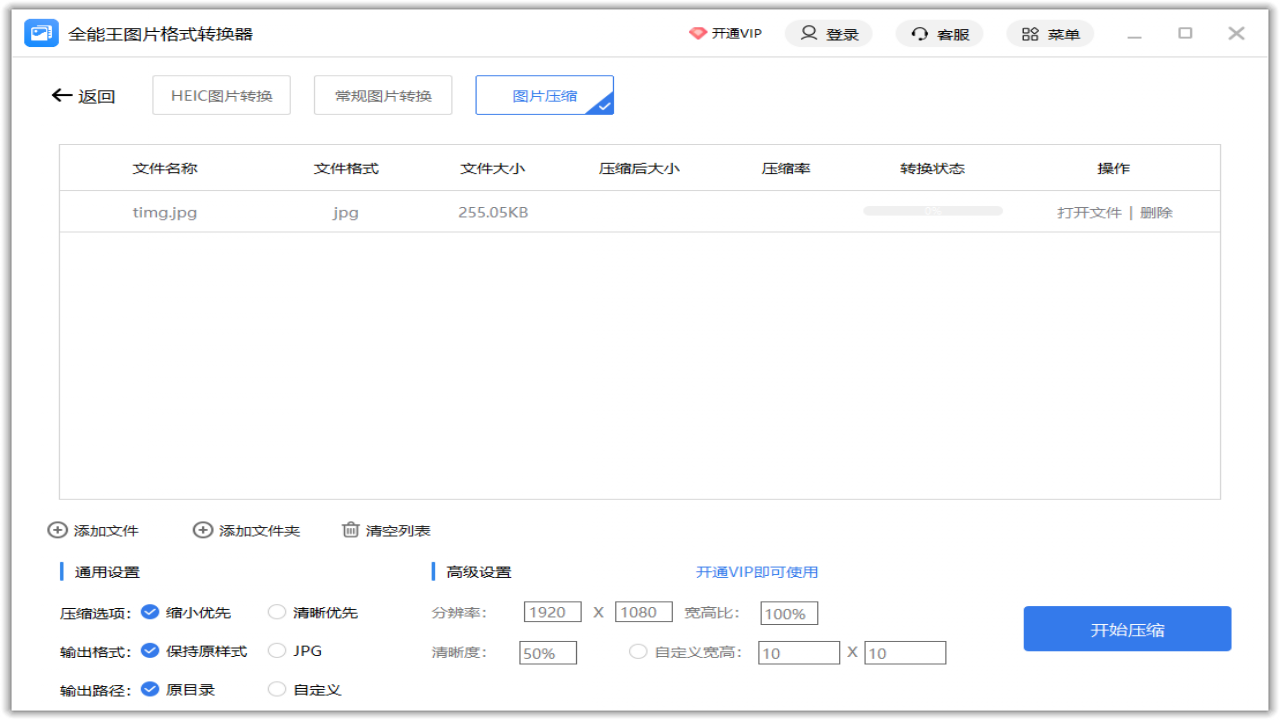Click the 添加文件夹 add folder icon
1280x720 pixels.
tap(203, 530)
